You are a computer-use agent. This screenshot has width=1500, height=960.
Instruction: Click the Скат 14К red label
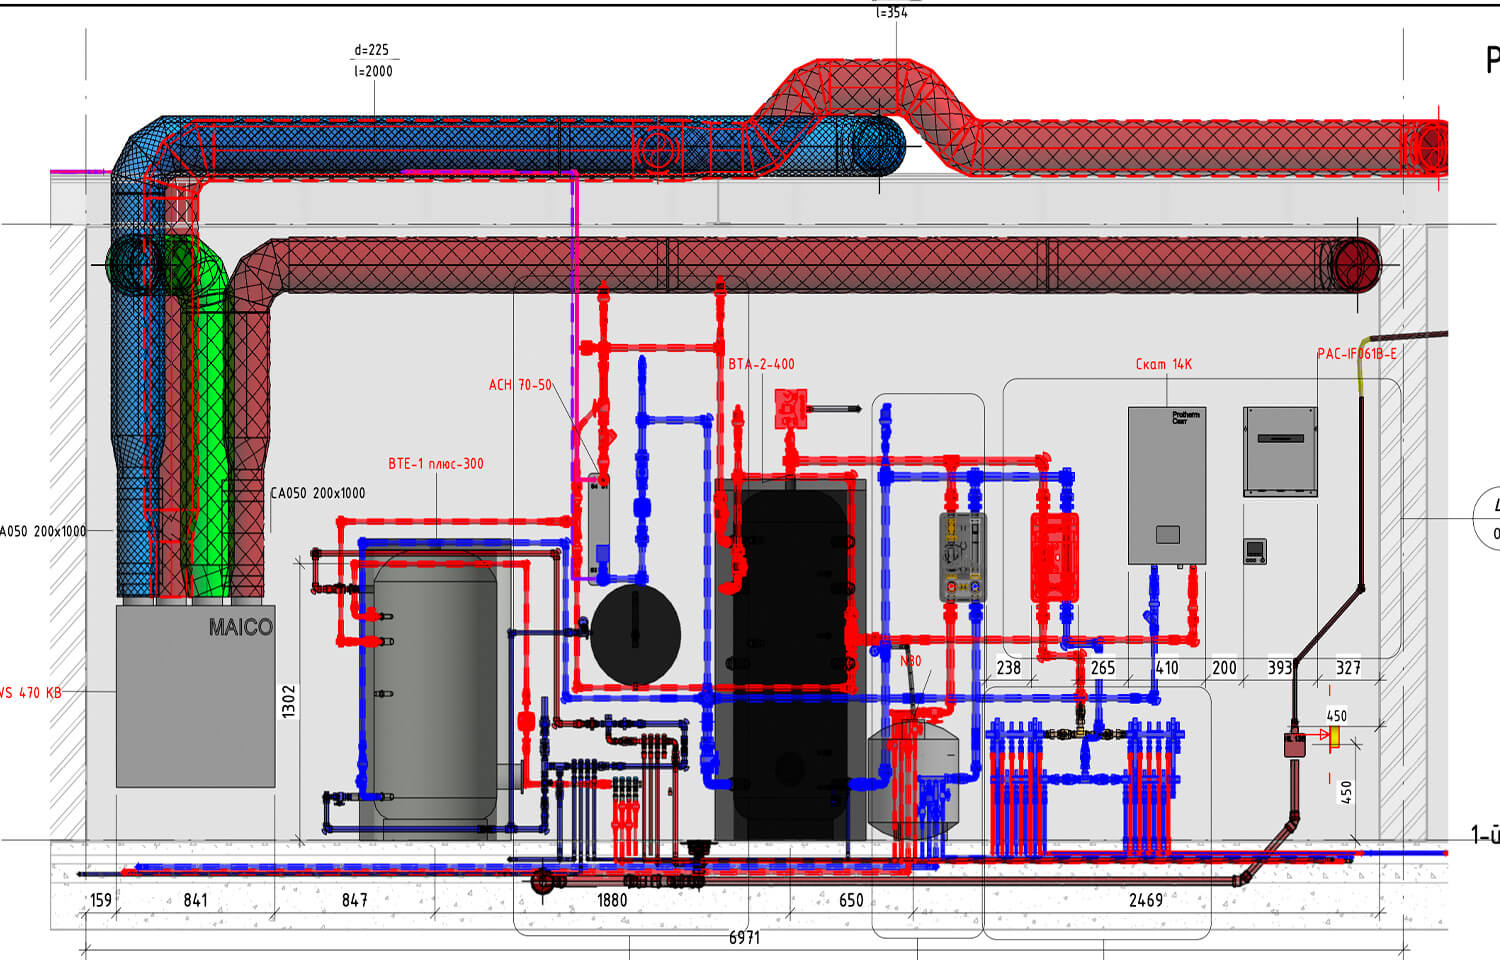pos(1163,365)
